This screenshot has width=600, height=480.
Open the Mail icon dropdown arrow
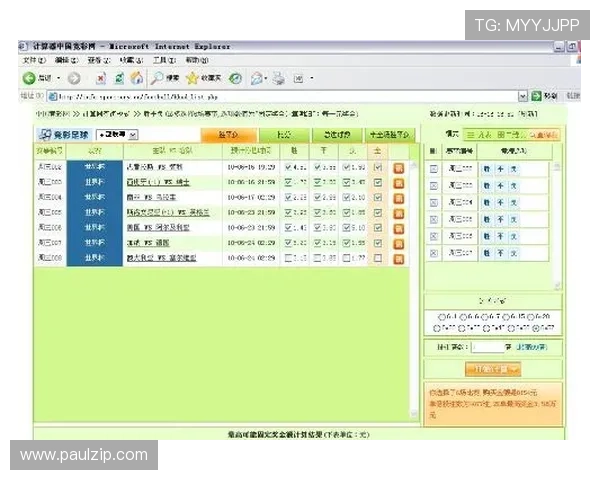click(266, 78)
